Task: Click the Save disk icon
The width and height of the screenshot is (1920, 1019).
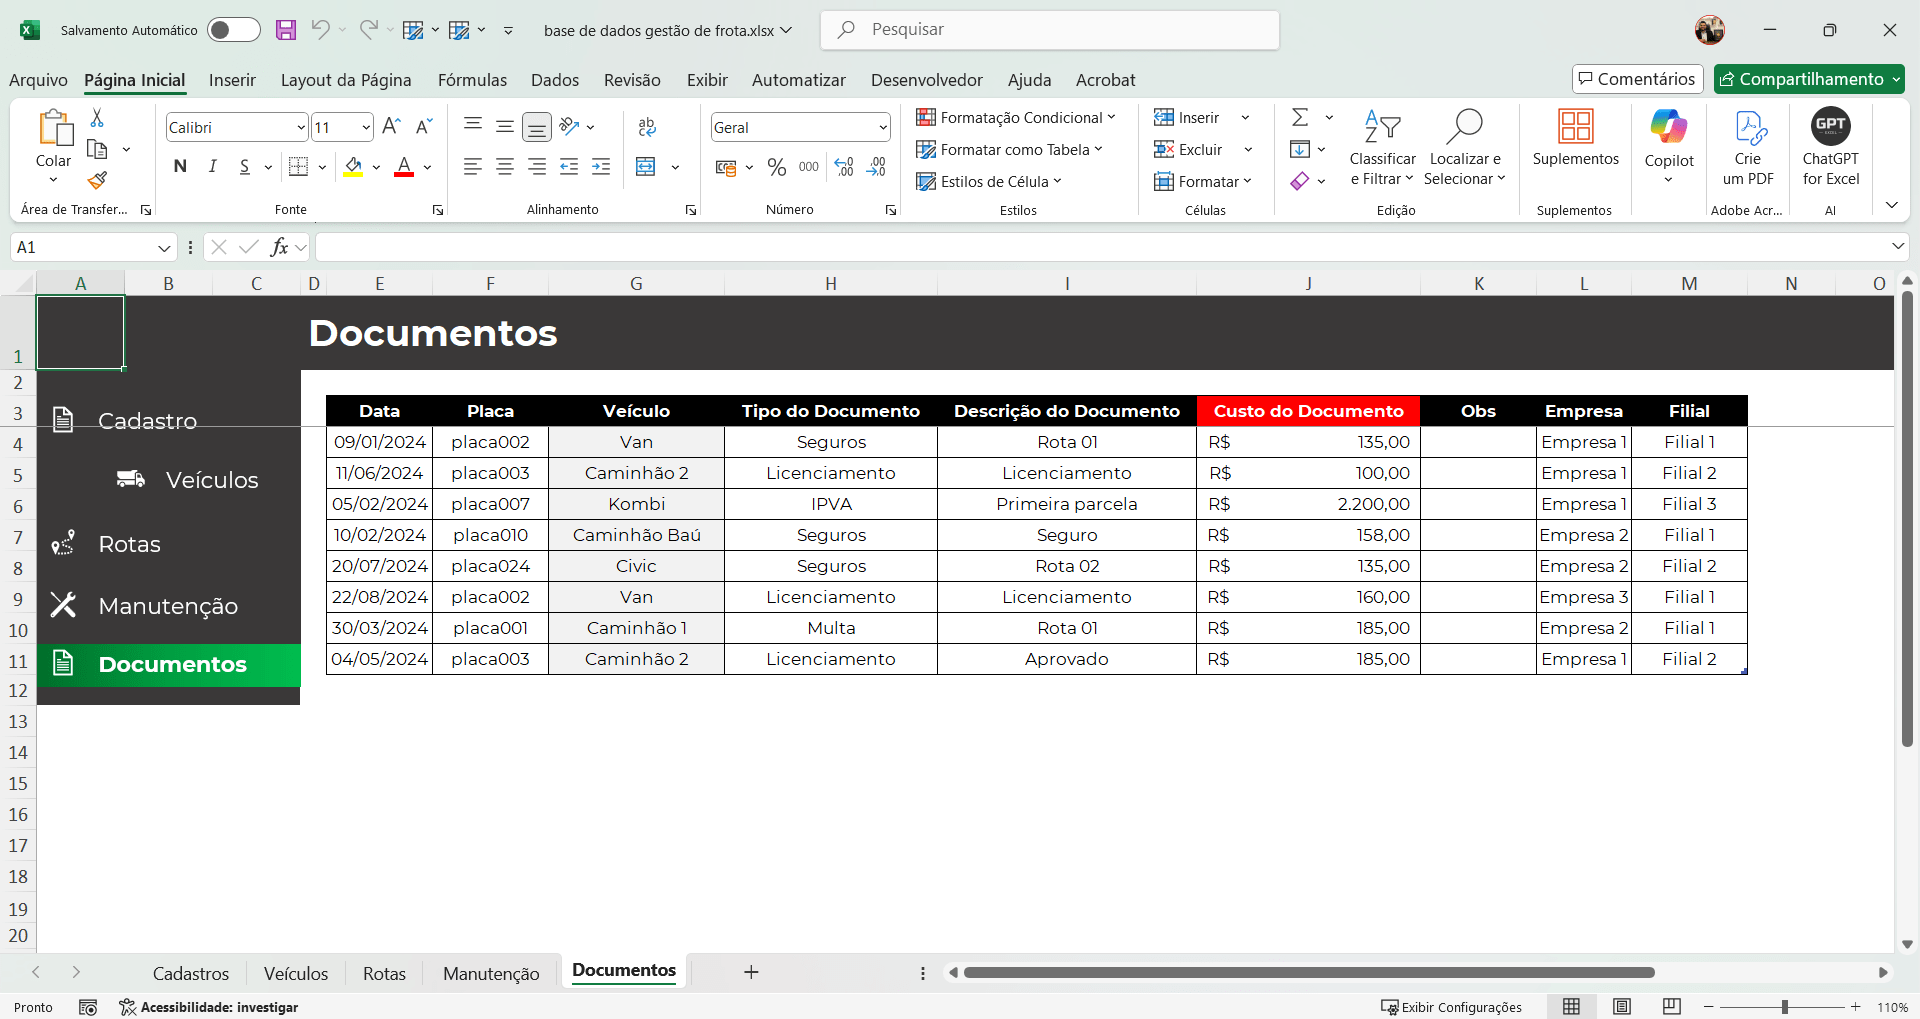Action: click(286, 30)
